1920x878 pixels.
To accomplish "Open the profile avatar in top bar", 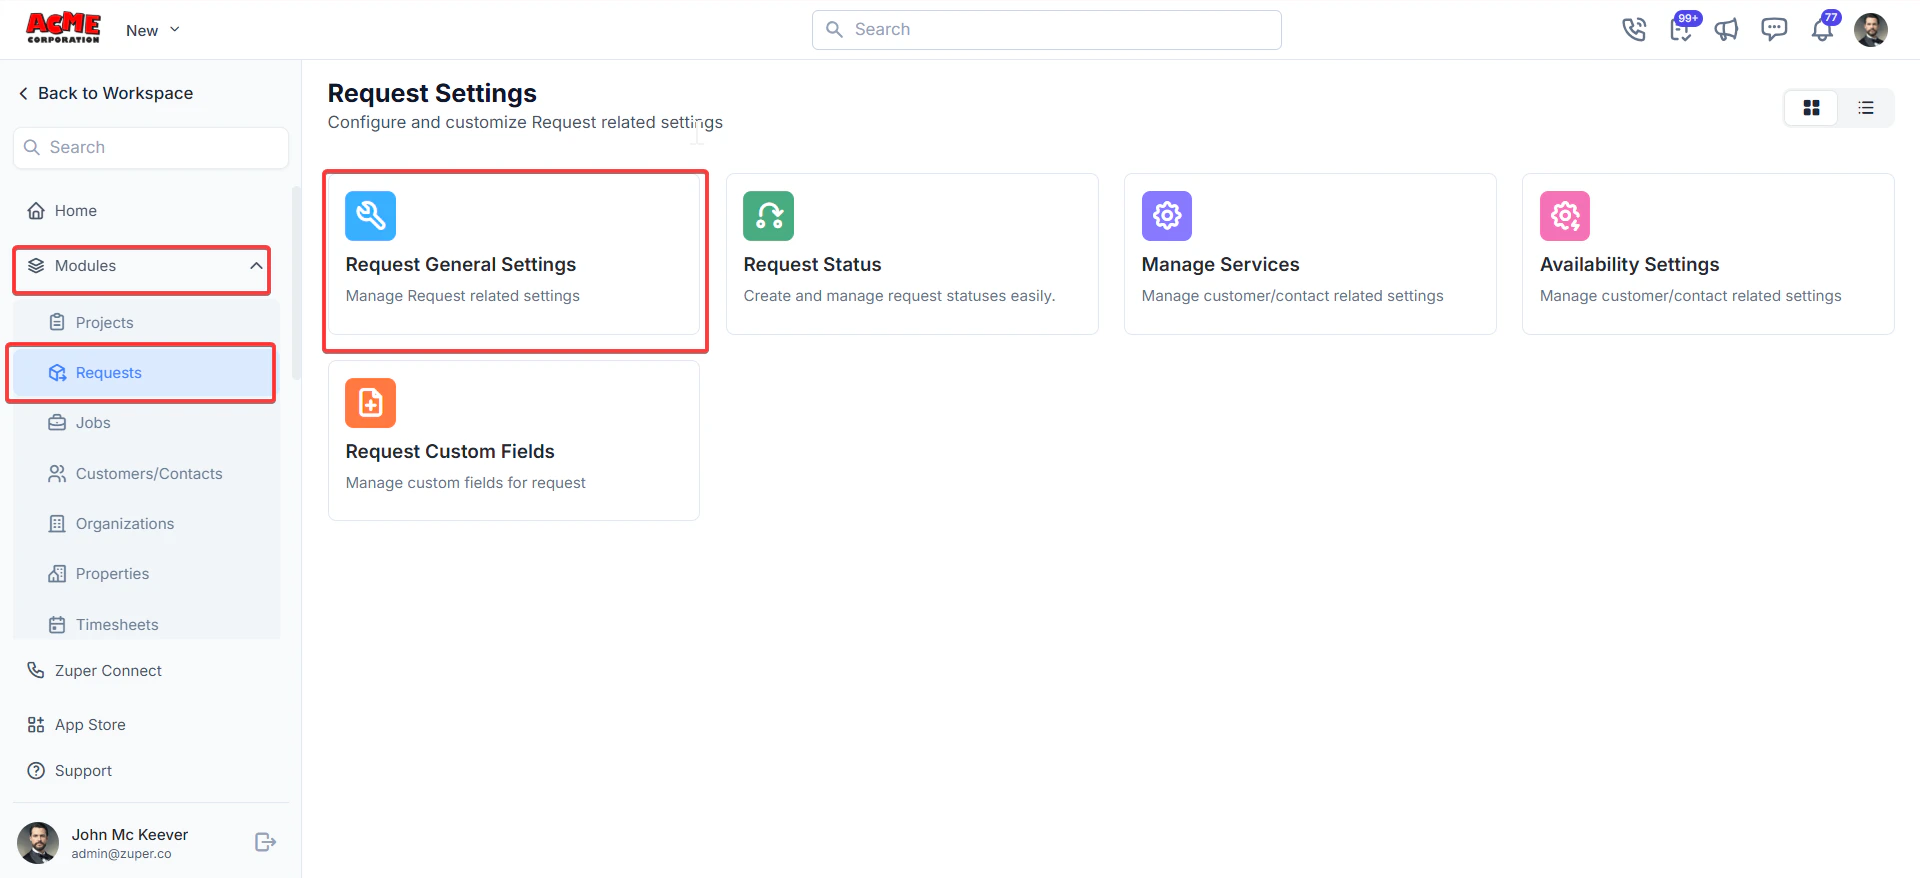I will click(1870, 30).
